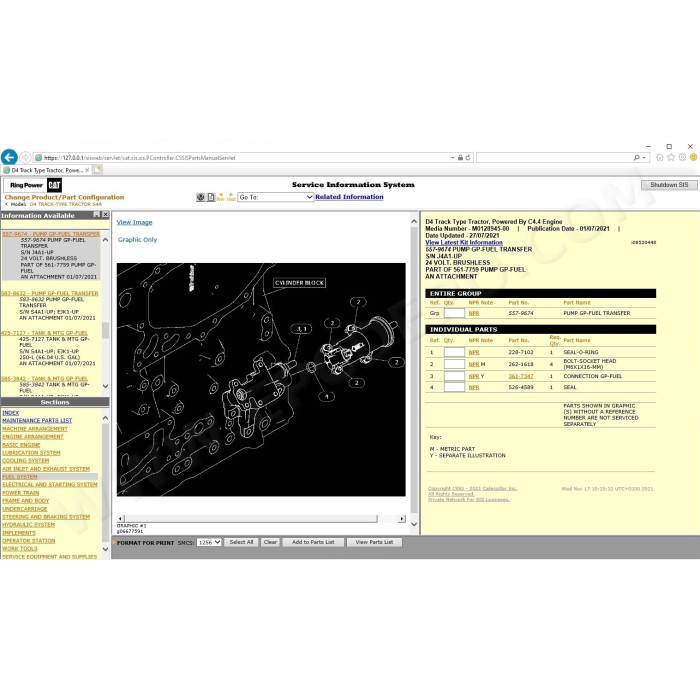Viewport: 700px width, 700px height.
Task: Open 425-7127 TANK & MTG GP-FUEL link
Action: 44,333
